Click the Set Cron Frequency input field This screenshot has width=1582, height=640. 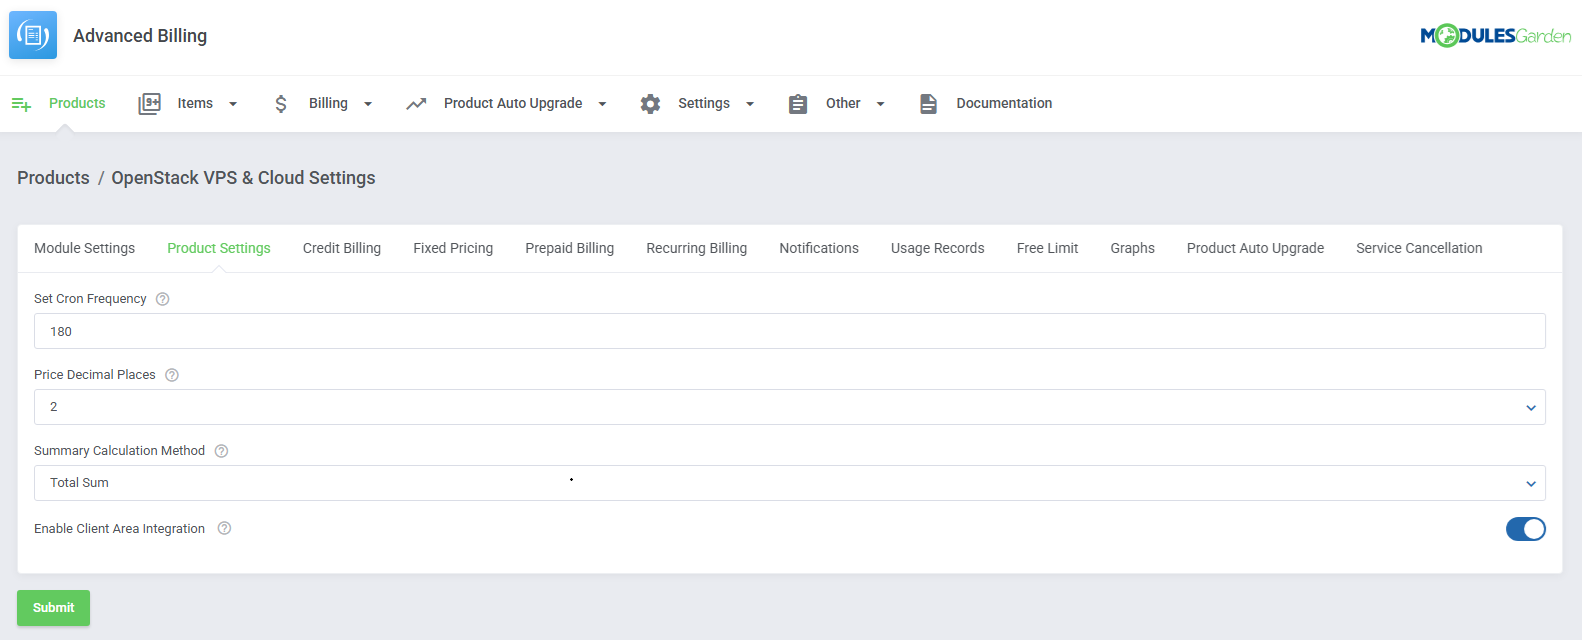point(790,331)
